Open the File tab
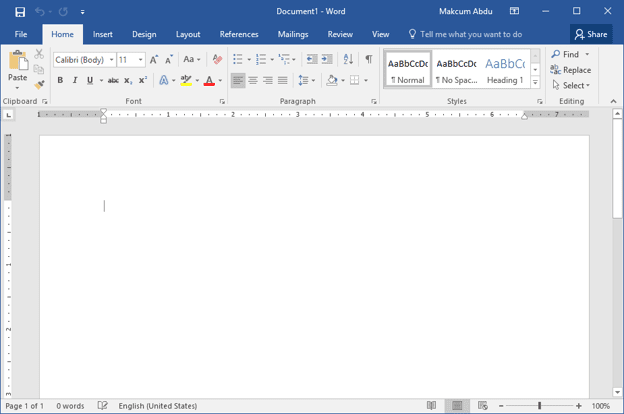This screenshot has height=414, width=624. 21,34
